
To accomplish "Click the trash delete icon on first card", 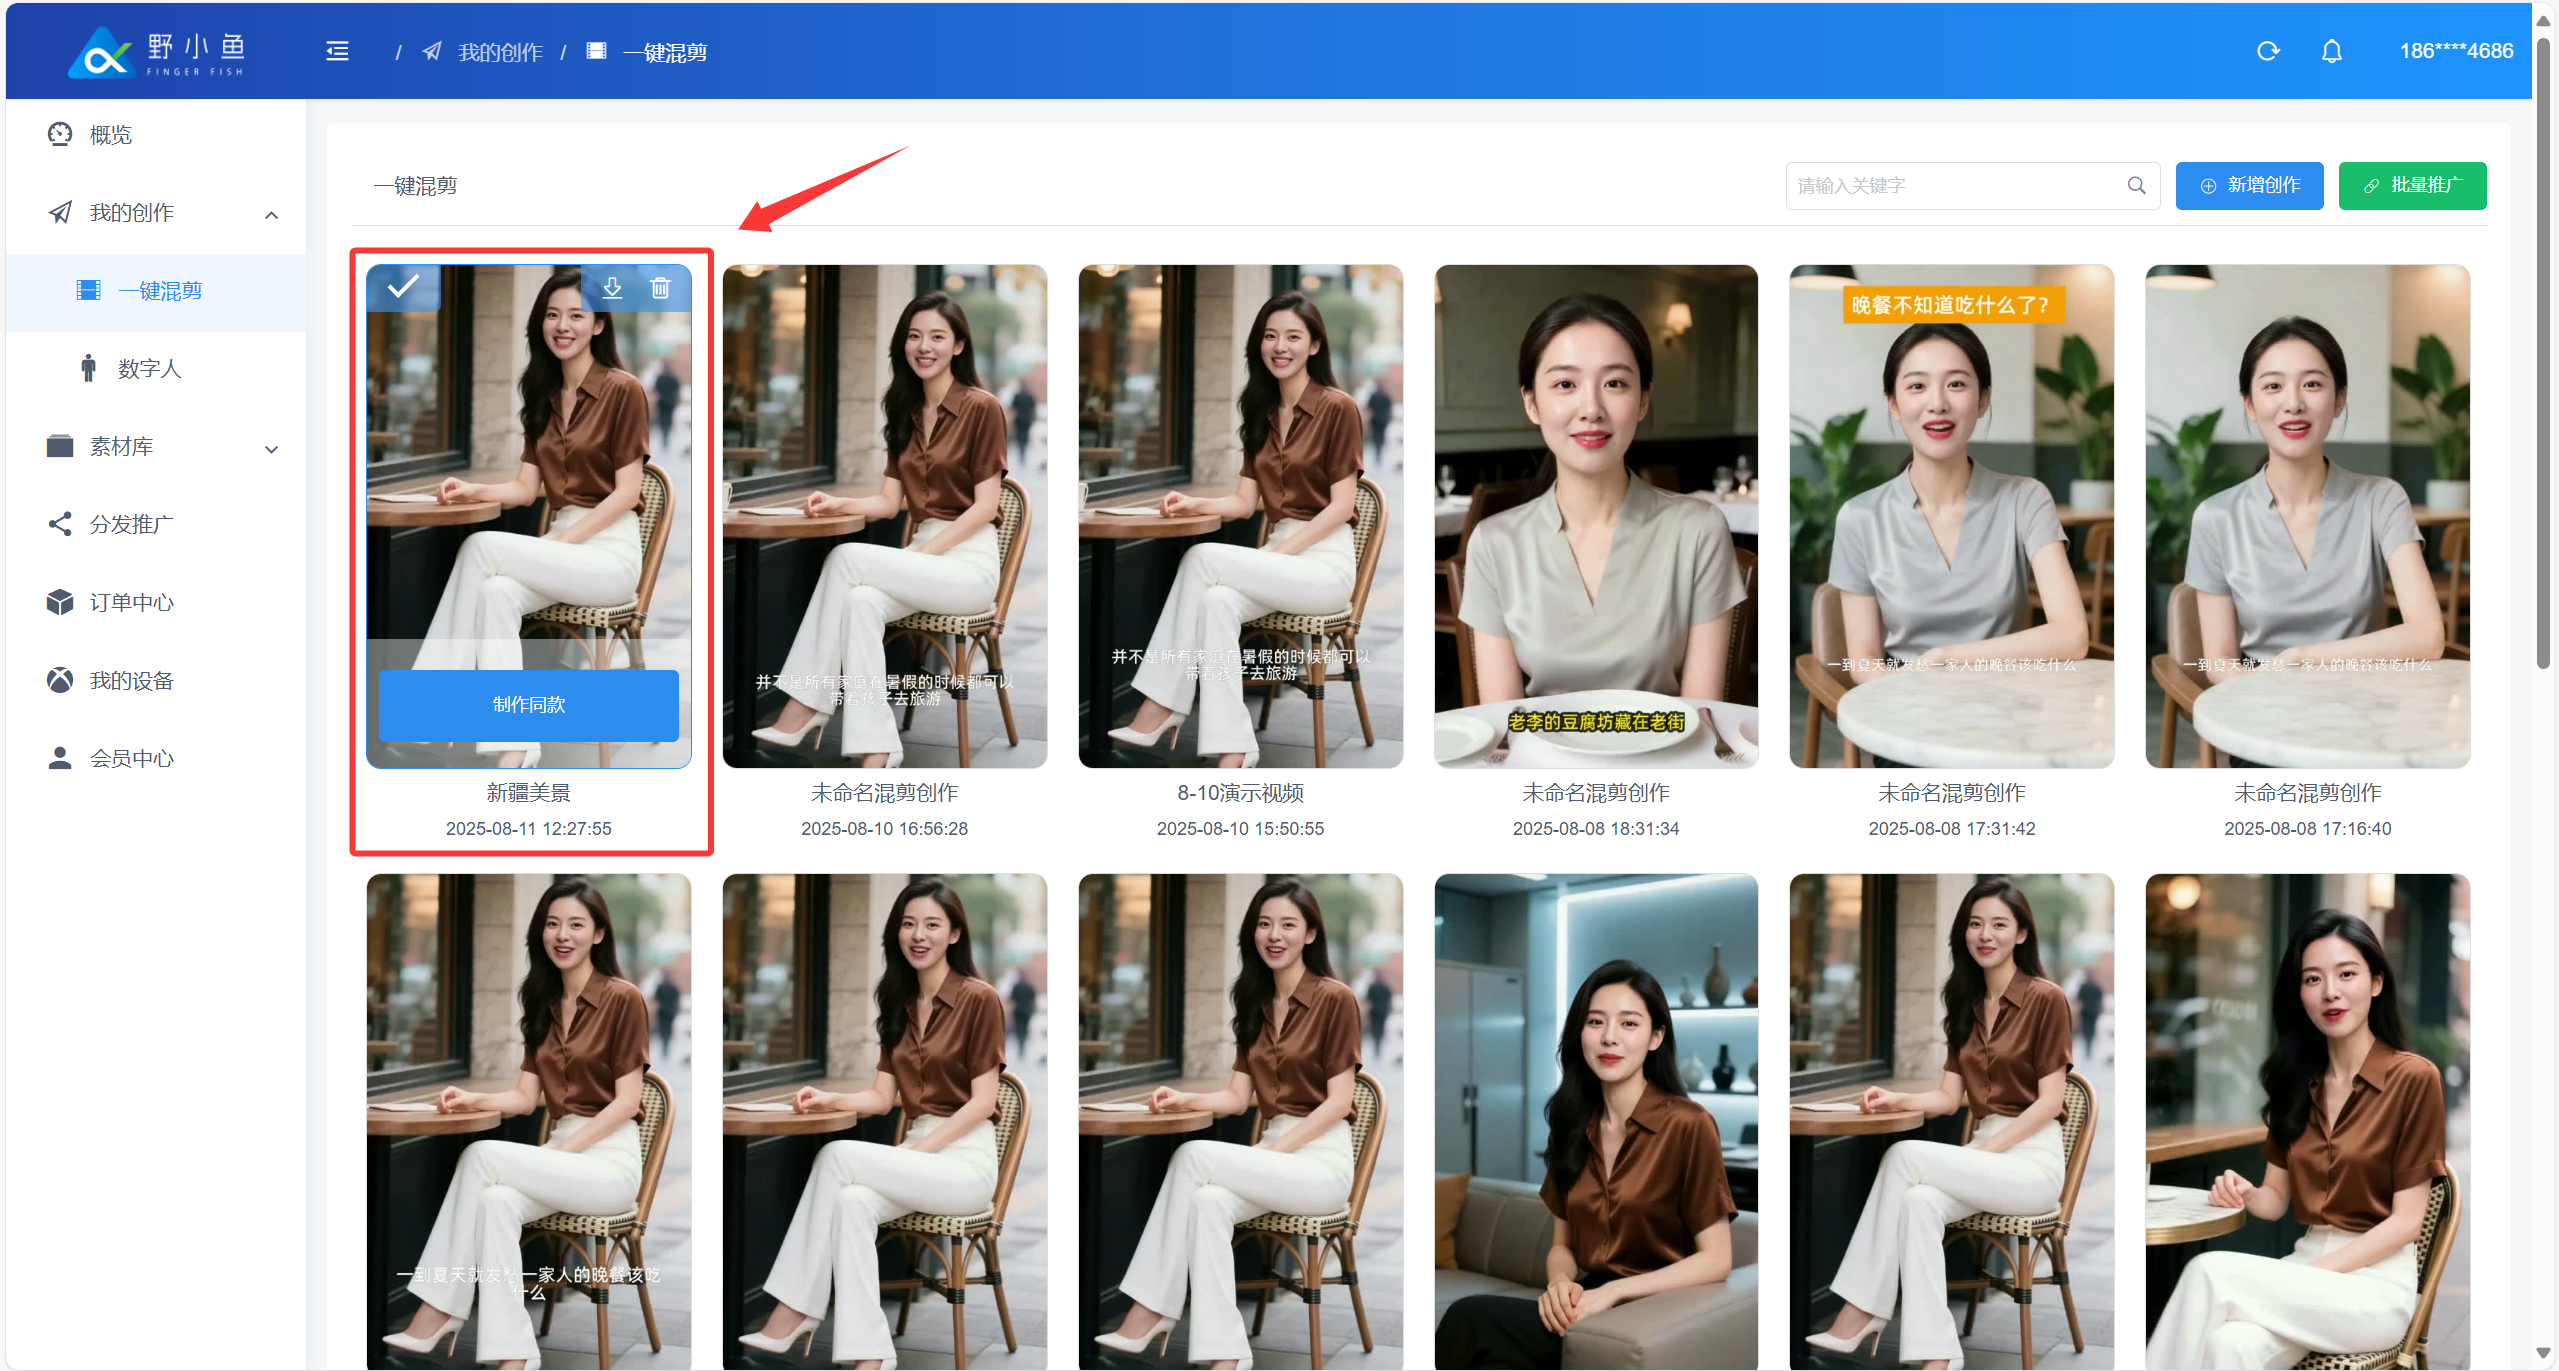I will [x=660, y=288].
